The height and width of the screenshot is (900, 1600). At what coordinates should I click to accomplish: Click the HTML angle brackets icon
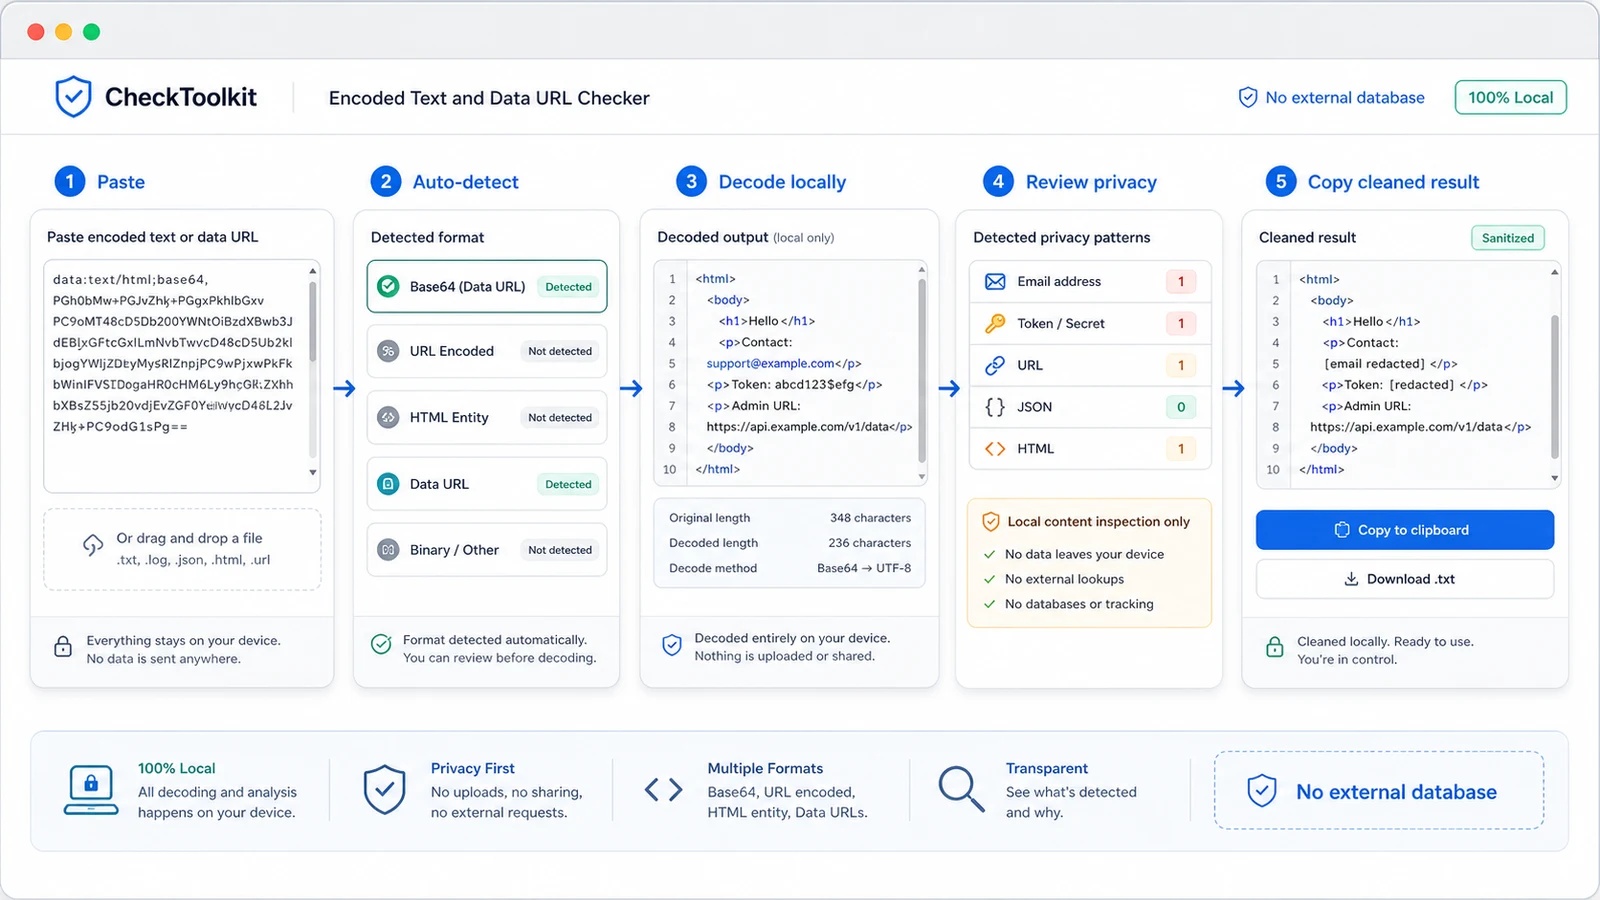(x=995, y=449)
